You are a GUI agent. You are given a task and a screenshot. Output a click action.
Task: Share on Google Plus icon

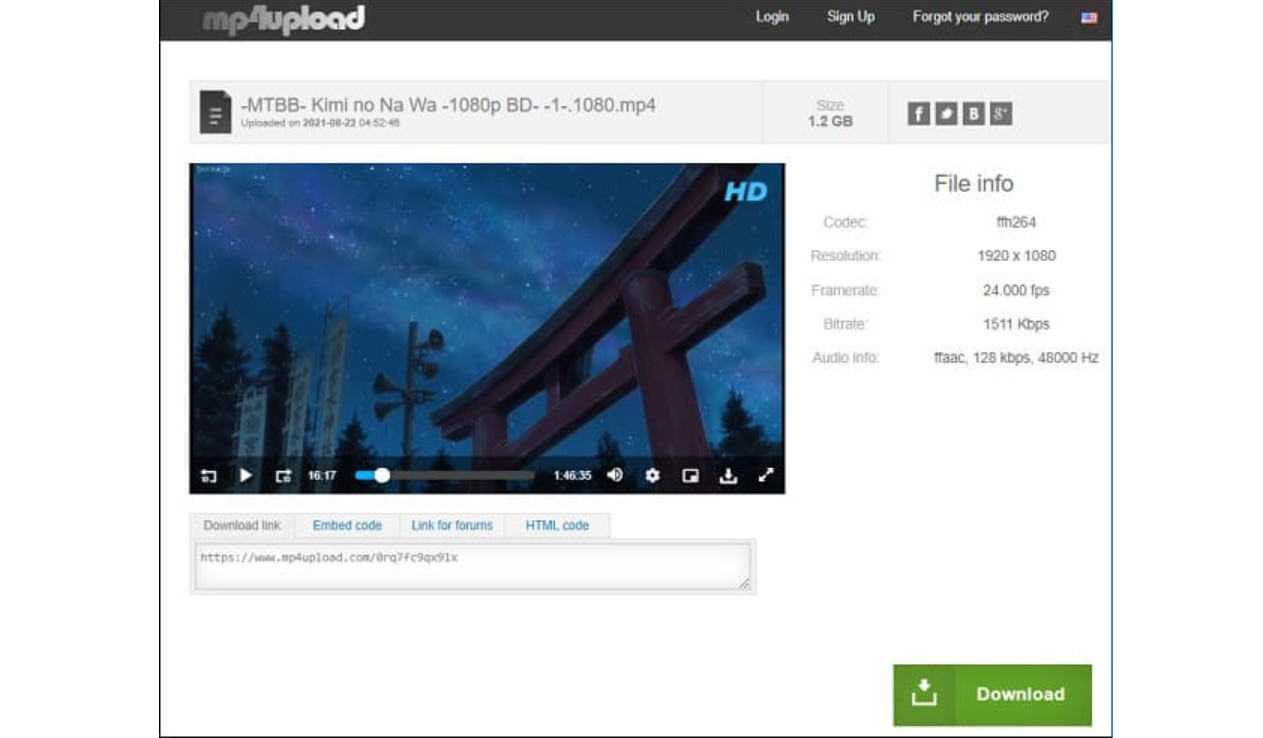[1001, 113]
